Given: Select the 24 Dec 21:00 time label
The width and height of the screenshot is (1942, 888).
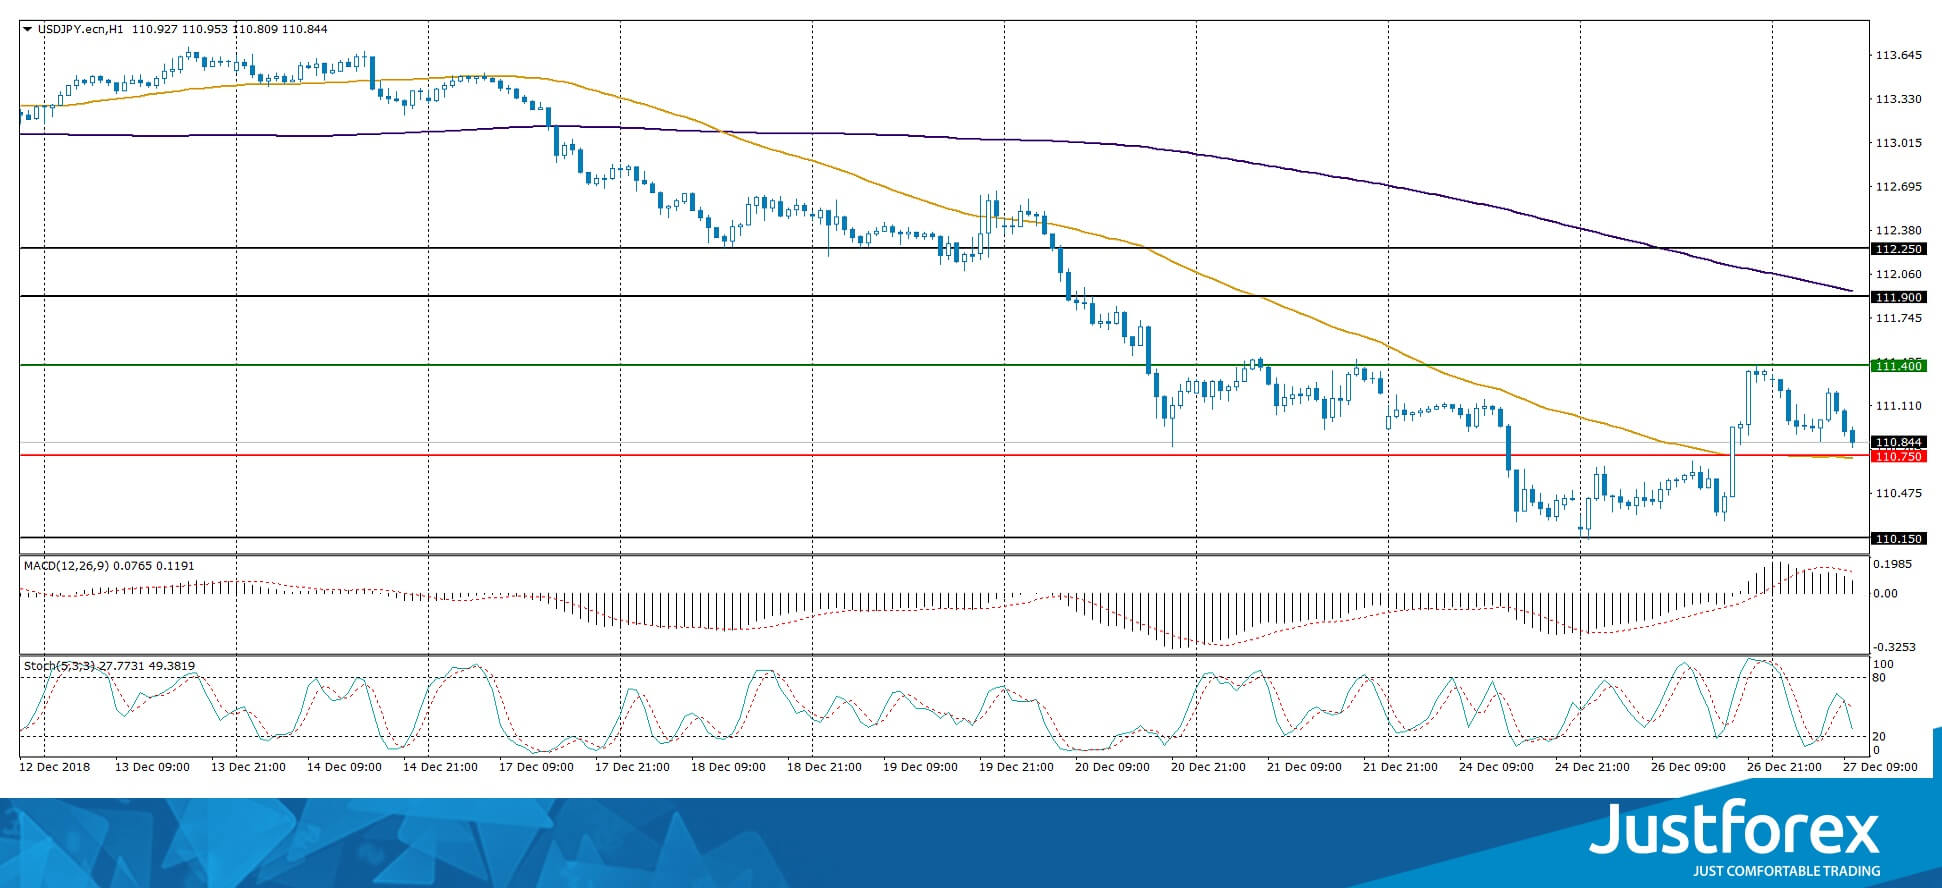Looking at the screenshot, I should (x=1592, y=767).
